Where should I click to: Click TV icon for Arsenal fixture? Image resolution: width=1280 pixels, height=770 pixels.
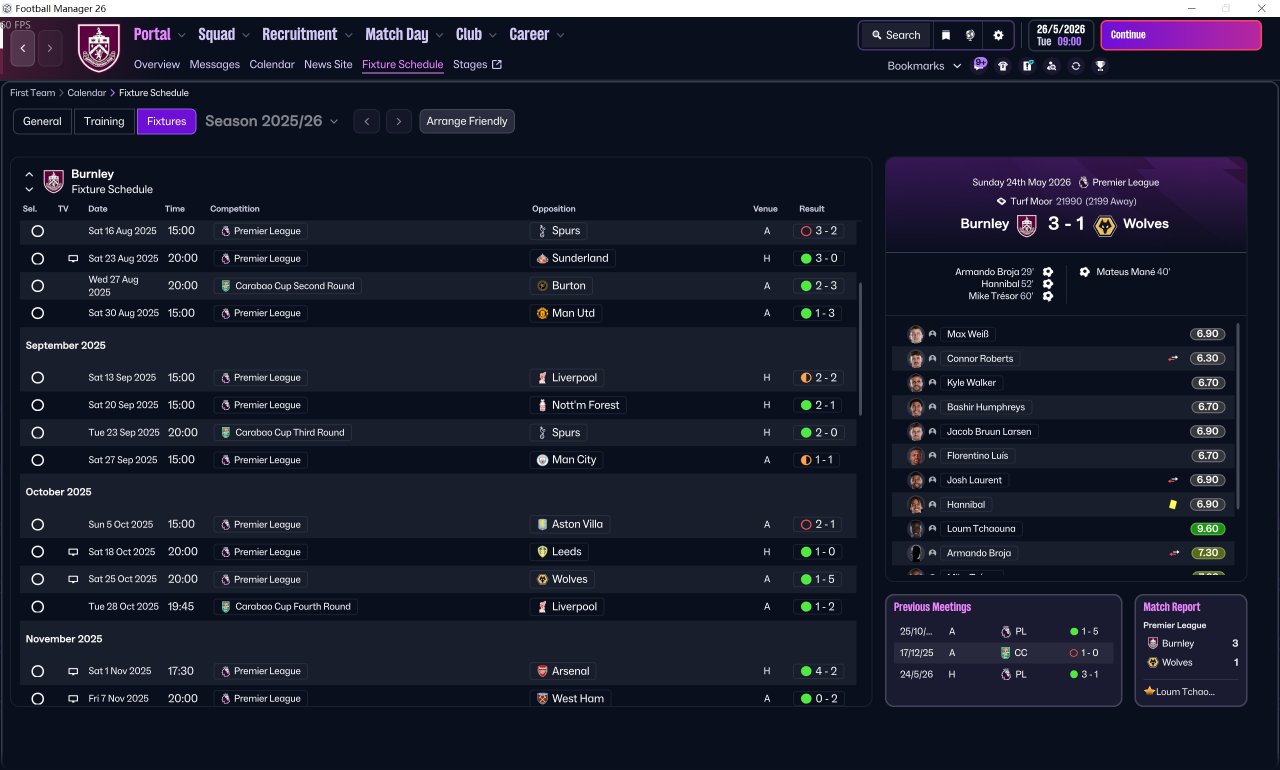tap(73, 672)
